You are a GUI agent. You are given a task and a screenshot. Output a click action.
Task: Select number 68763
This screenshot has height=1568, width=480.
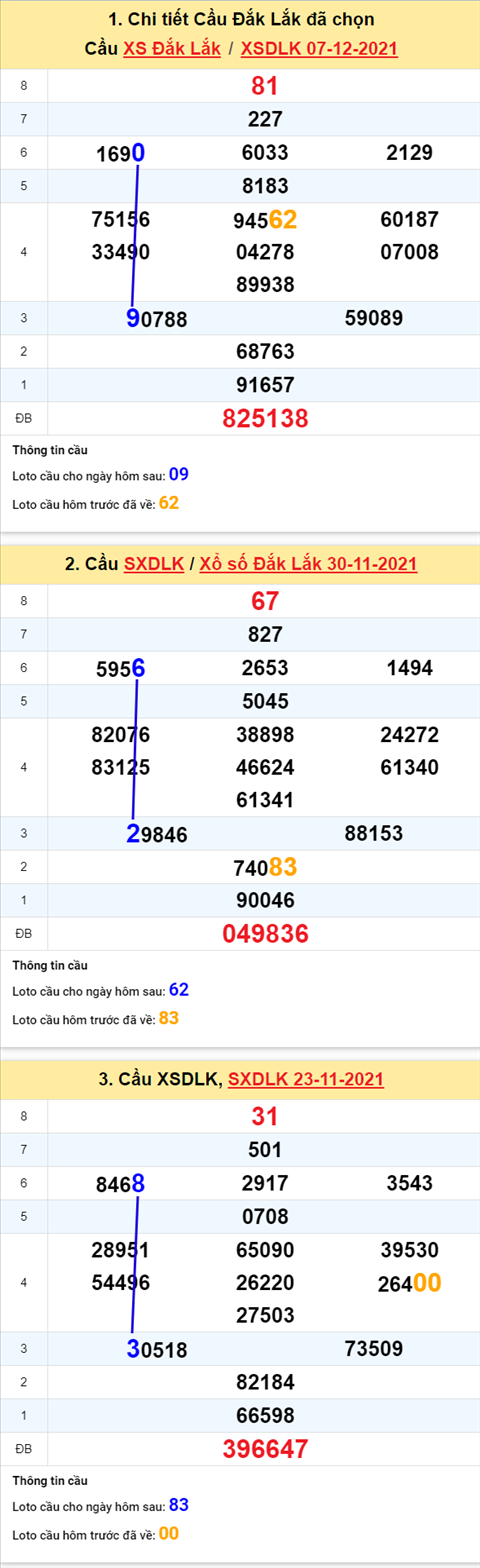click(265, 353)
